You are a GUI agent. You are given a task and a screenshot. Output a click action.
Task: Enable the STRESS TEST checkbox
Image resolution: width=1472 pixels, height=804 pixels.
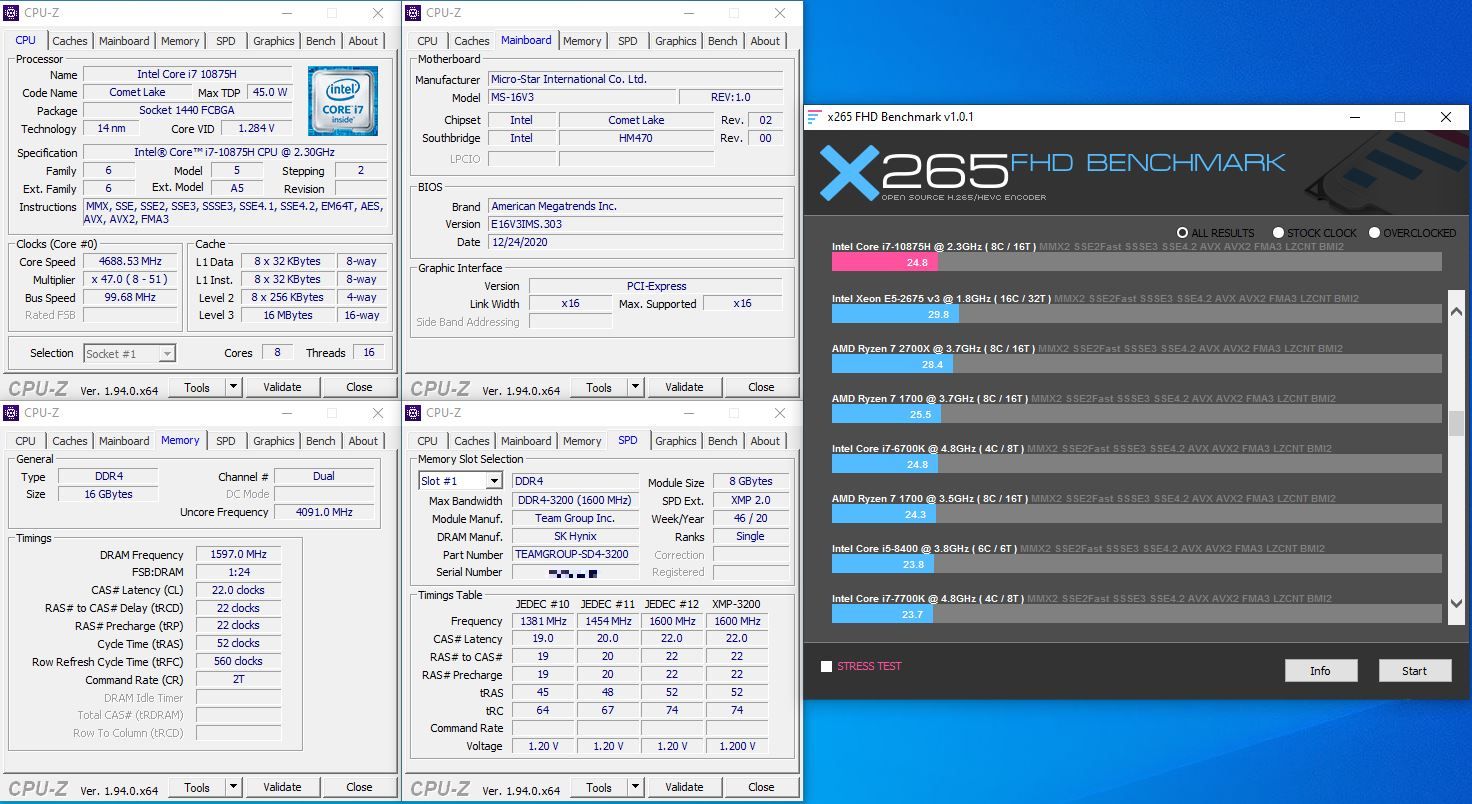click(x=826, y=666)
